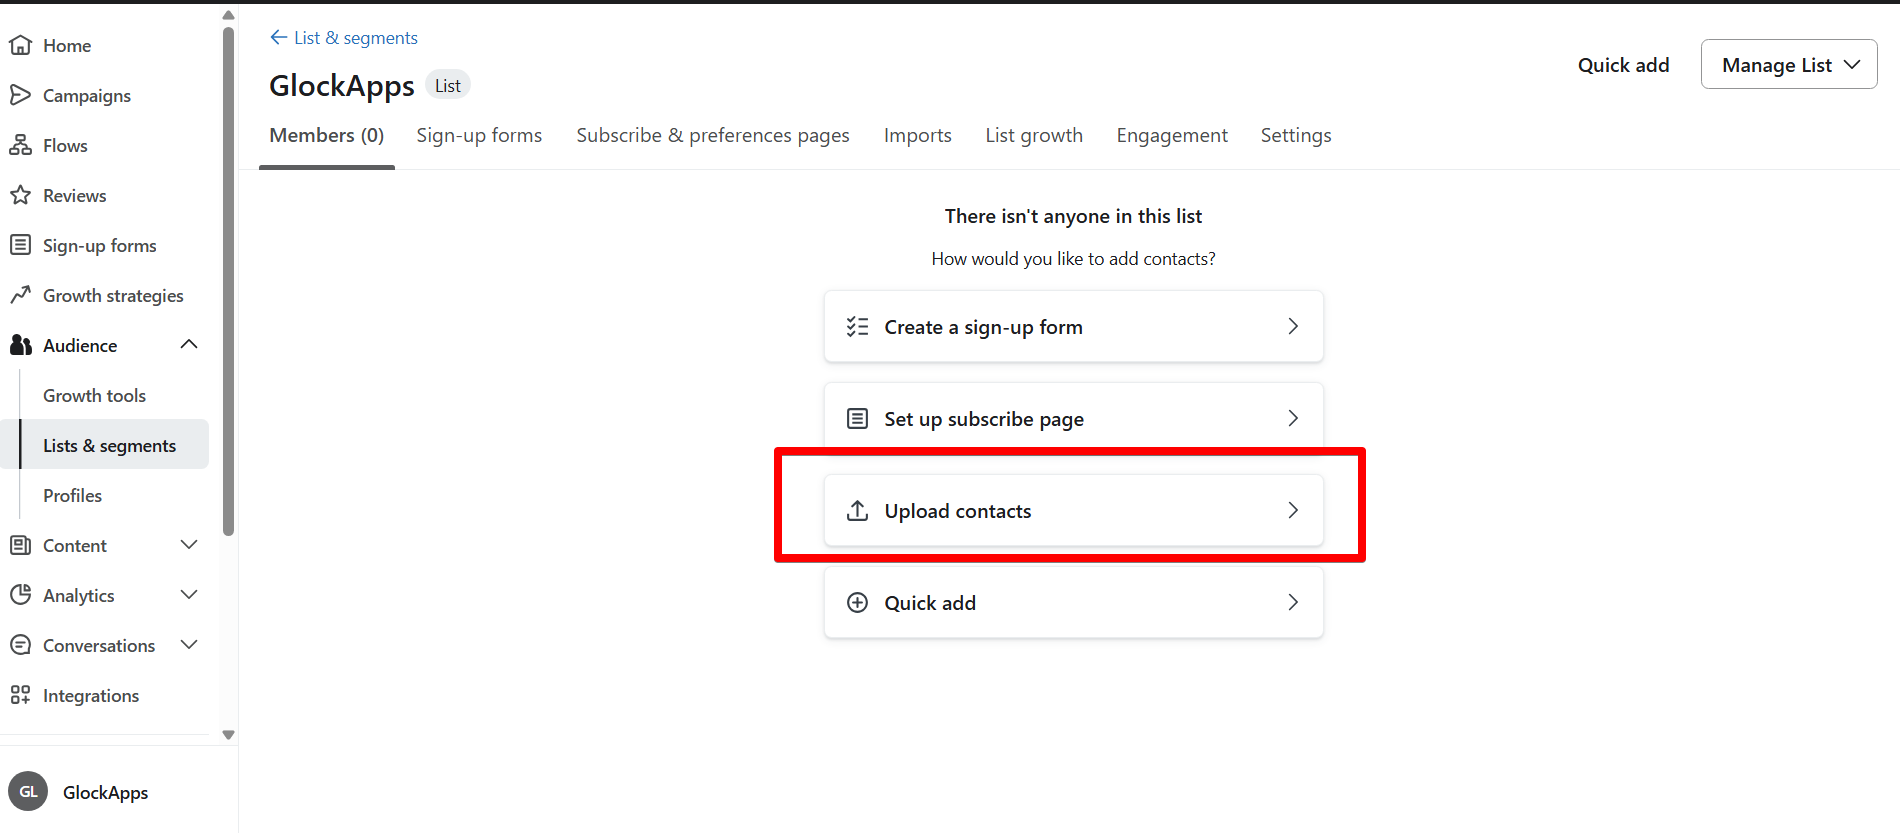Open Growth strategies trend arrow icon

coord(20,295)
